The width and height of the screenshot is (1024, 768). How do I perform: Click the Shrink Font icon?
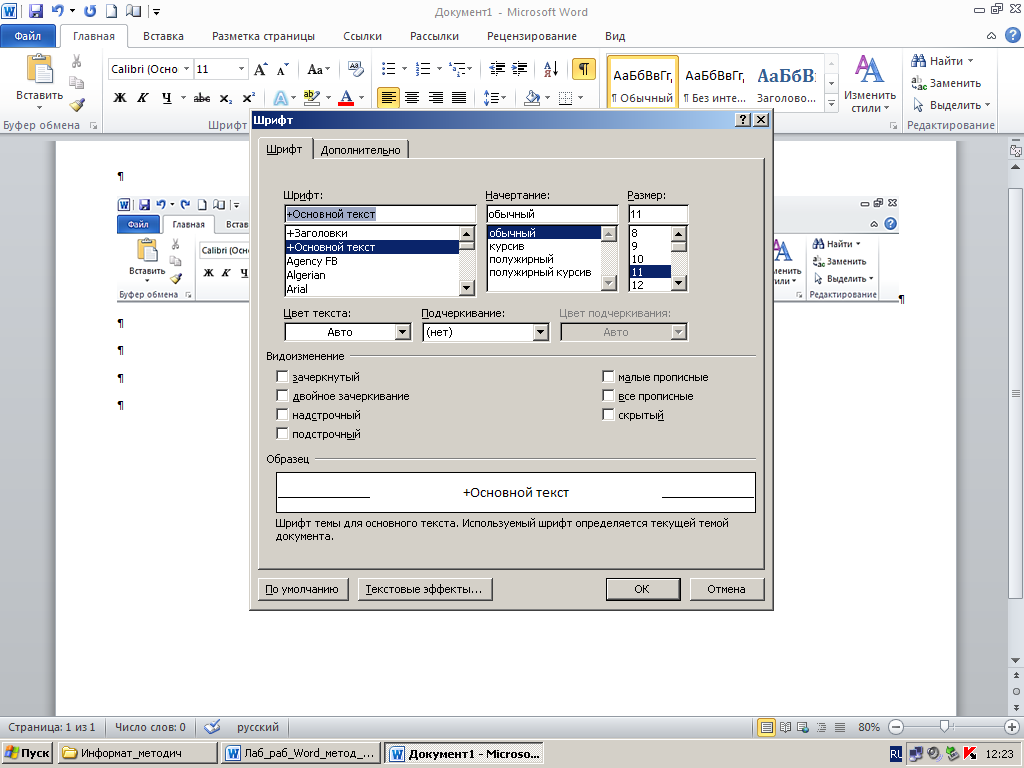[283, 69]
